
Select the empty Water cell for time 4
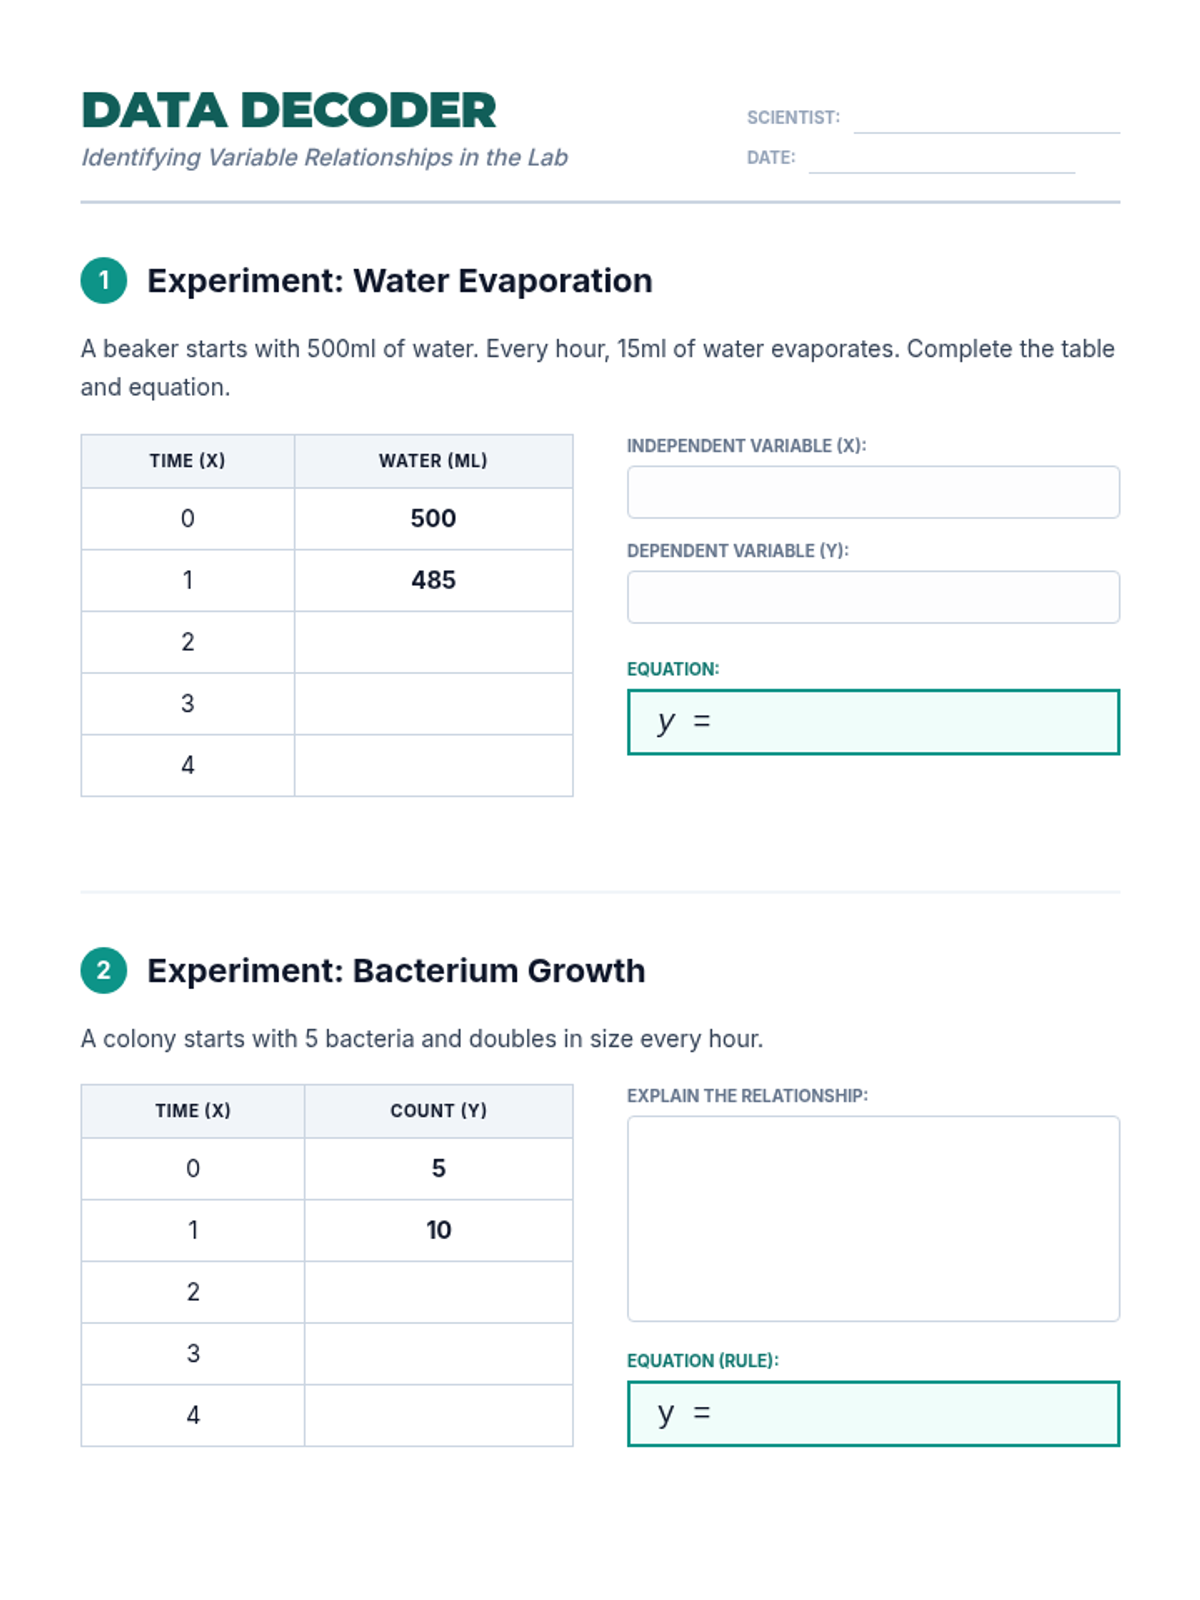coord(433,766)
